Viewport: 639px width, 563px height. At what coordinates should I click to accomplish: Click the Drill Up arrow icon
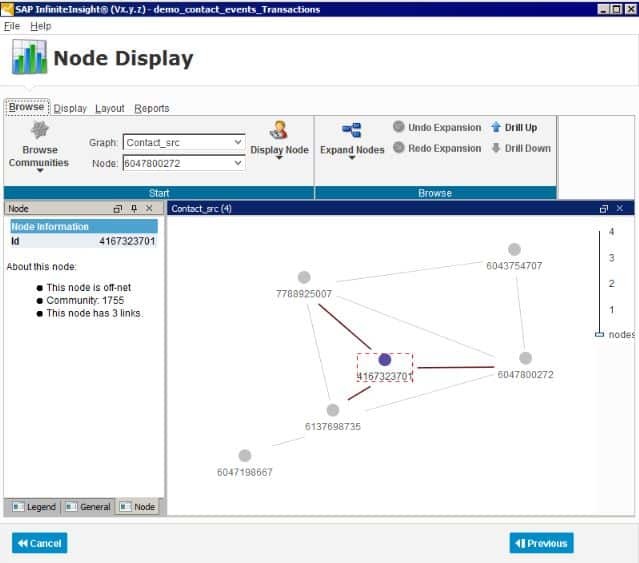coord(496,127)
